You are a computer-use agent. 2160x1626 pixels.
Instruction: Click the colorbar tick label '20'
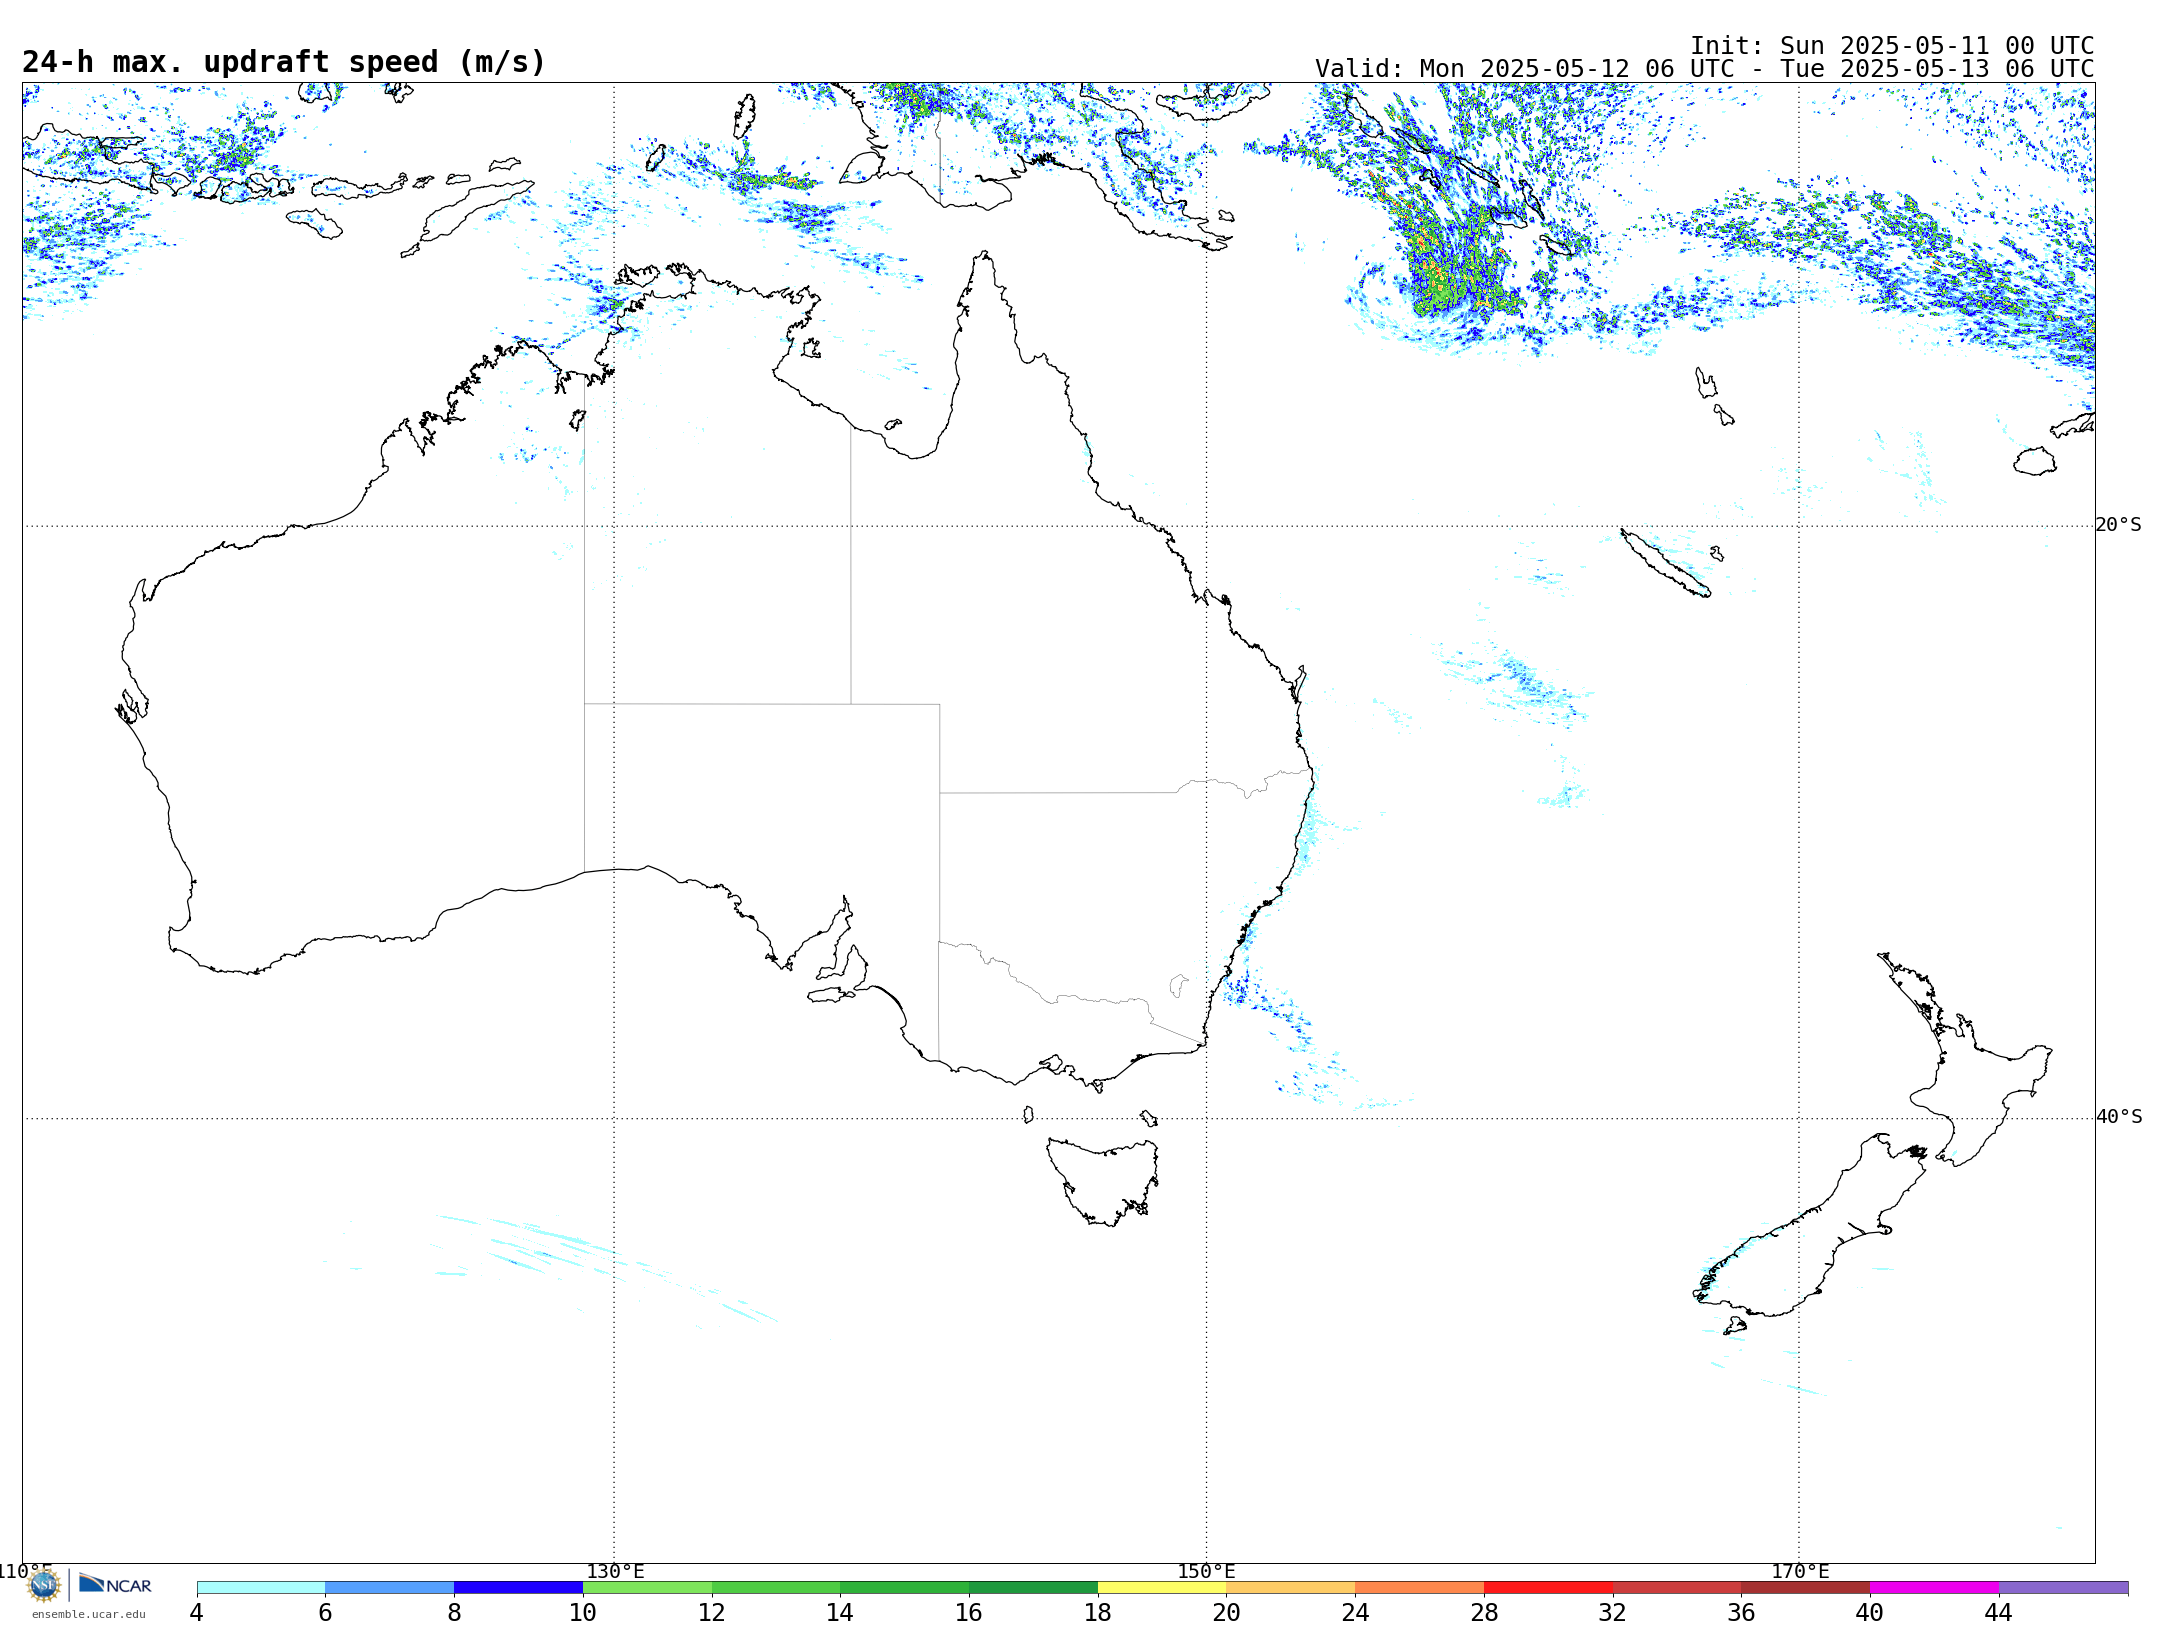(1227, 1612)
